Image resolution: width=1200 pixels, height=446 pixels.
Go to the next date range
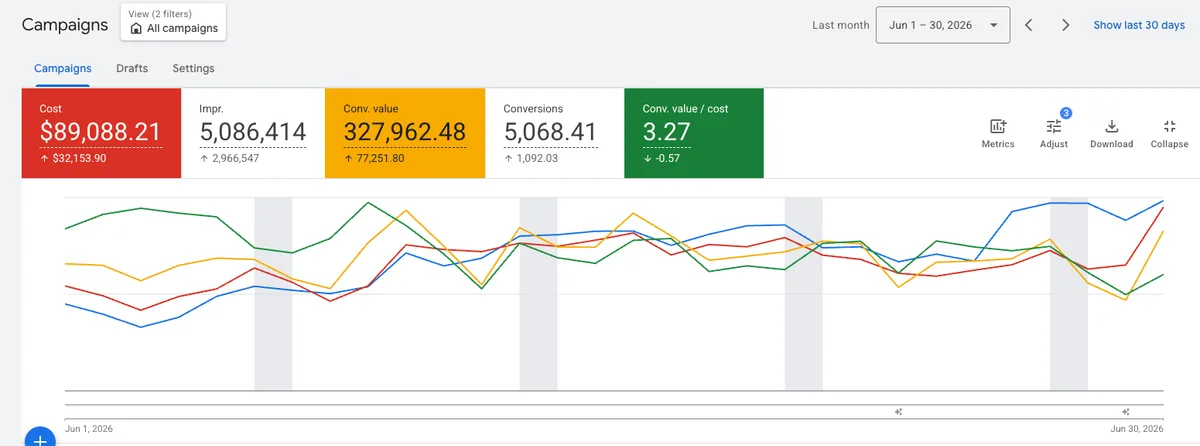(x=1066, y=25)
